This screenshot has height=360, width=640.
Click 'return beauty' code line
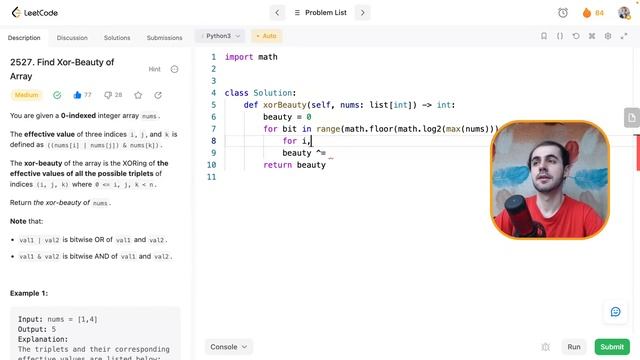[x=294, y=165]
